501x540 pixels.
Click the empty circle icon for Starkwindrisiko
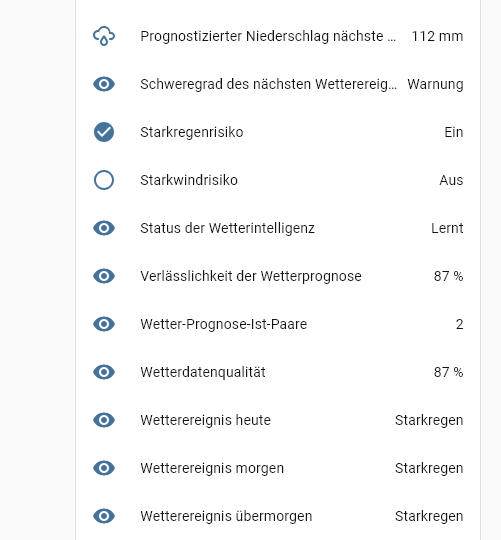coord(104,180)
